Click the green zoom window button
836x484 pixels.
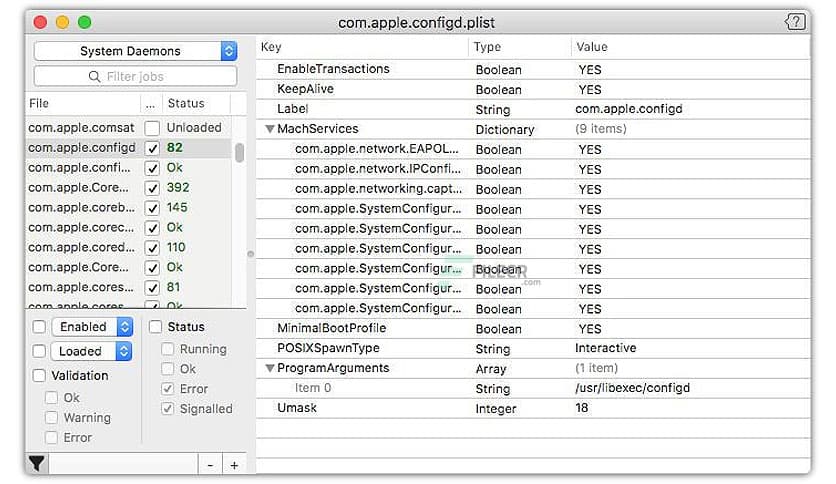tap(84, 22)
